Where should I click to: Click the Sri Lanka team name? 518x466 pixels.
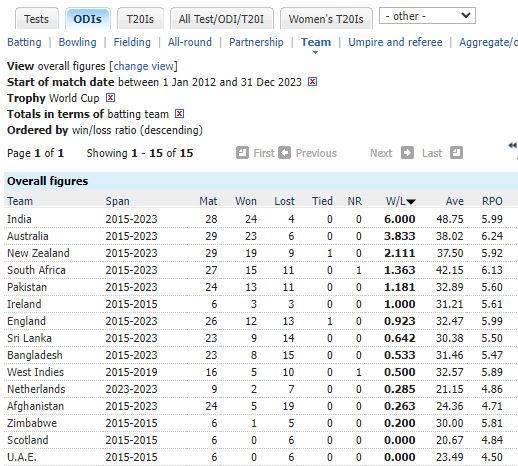29,338
